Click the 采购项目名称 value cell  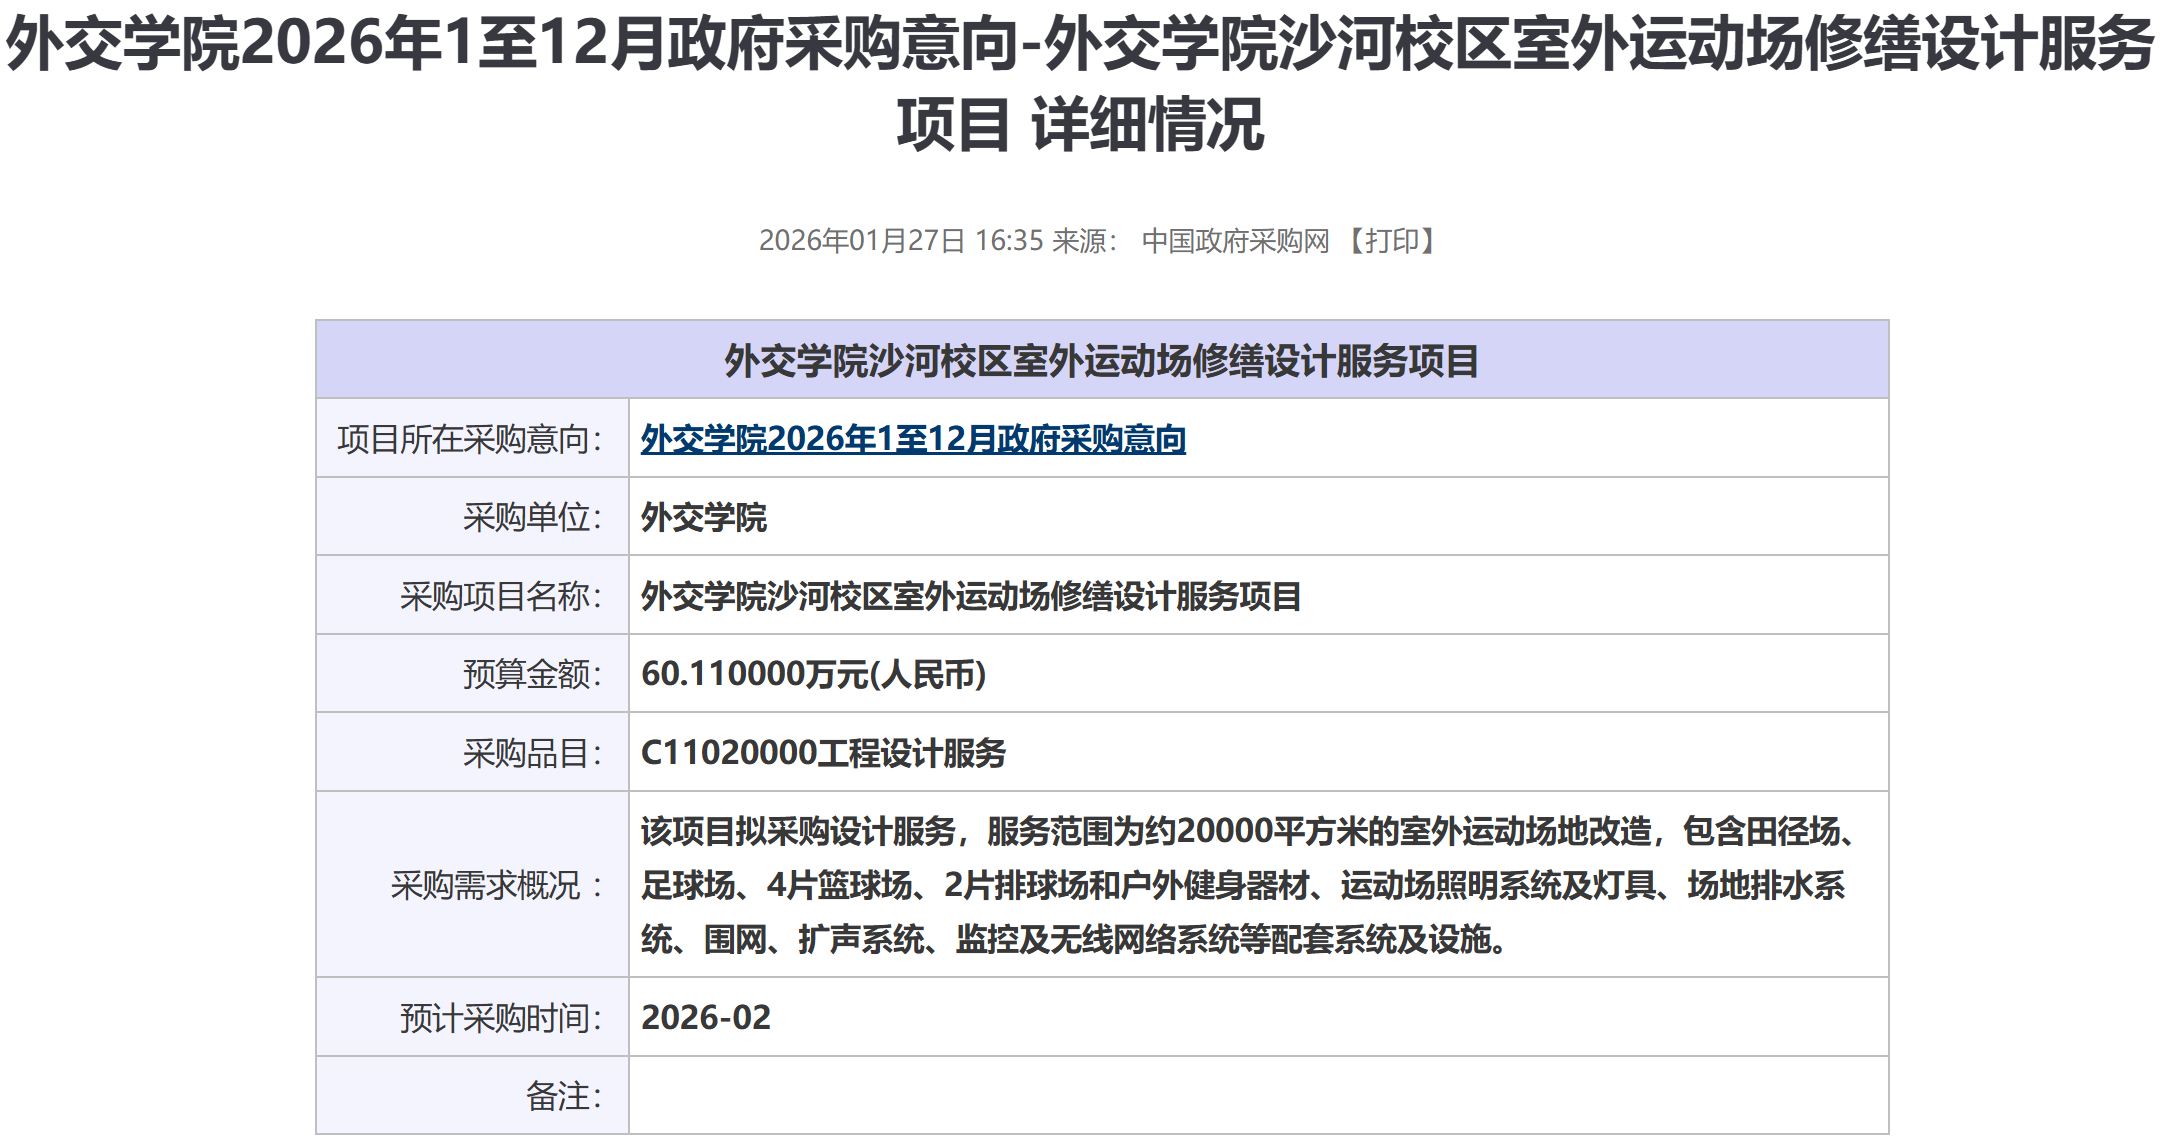(x=970, y=596)
